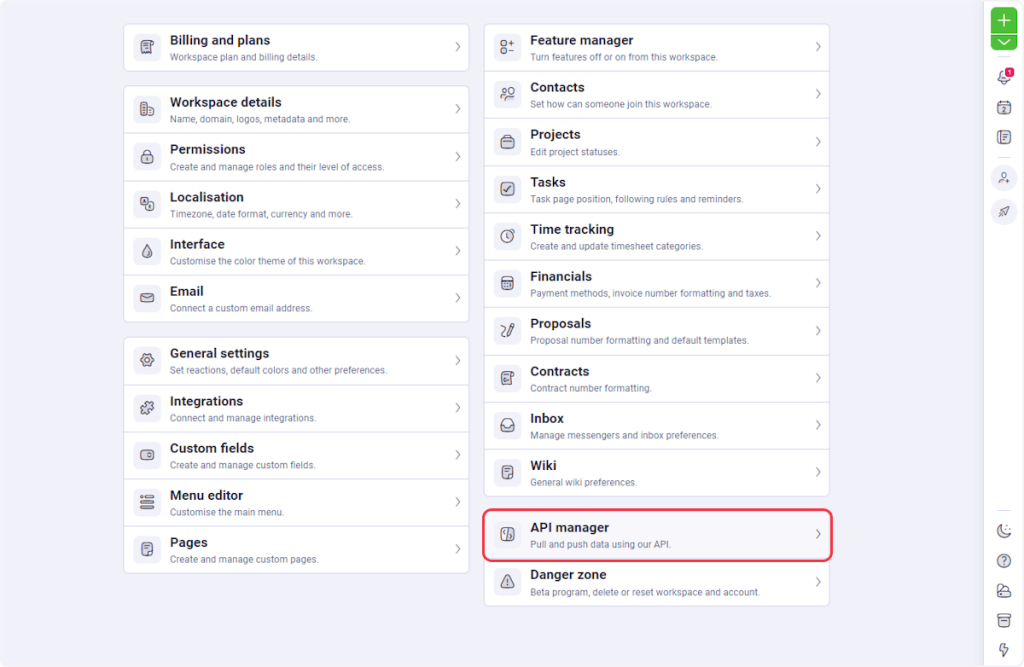Click the Danger zone chevron arrow
The height and width of the screenshot is (667, 1024).
pyautogui.click(x=818, y=582)
